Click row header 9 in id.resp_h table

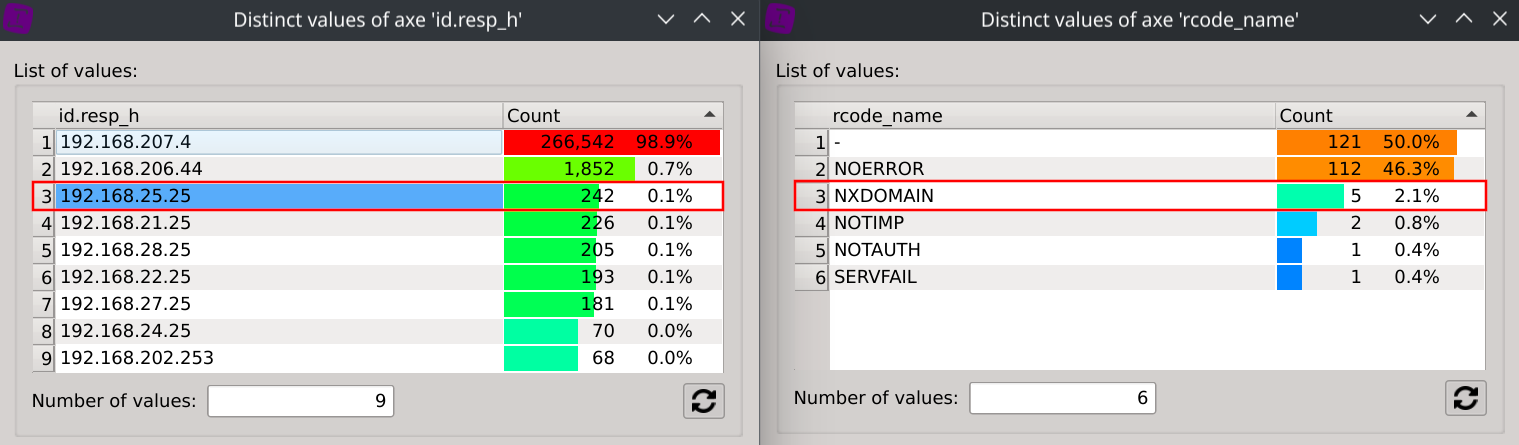point(45,358)
